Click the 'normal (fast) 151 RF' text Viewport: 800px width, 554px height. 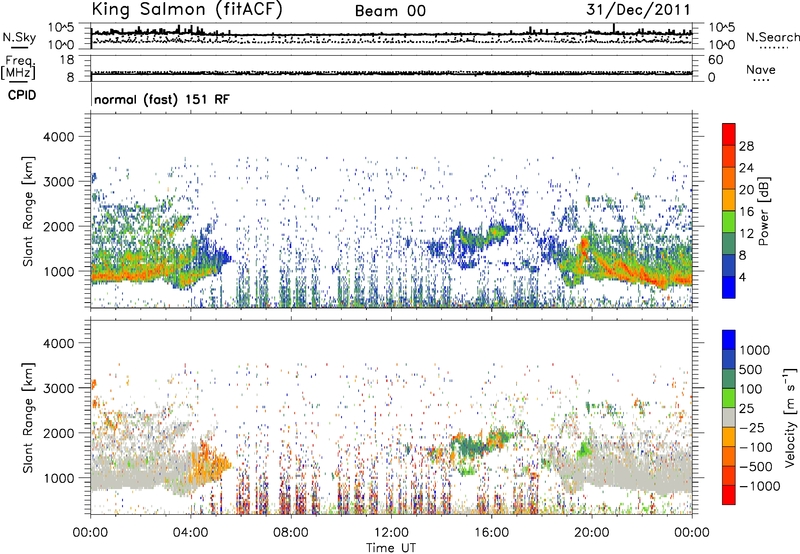[x=162, y=99]
